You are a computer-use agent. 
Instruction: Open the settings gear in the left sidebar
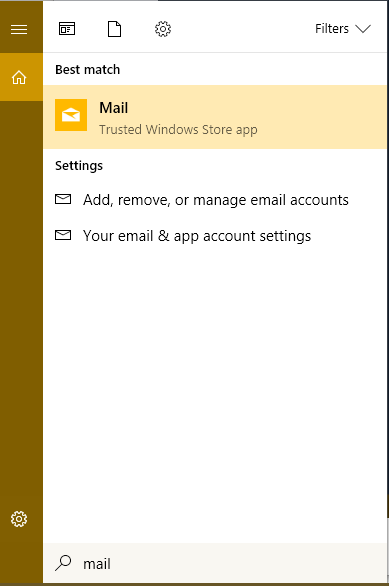pyautogui.click(x=19, y=519)
